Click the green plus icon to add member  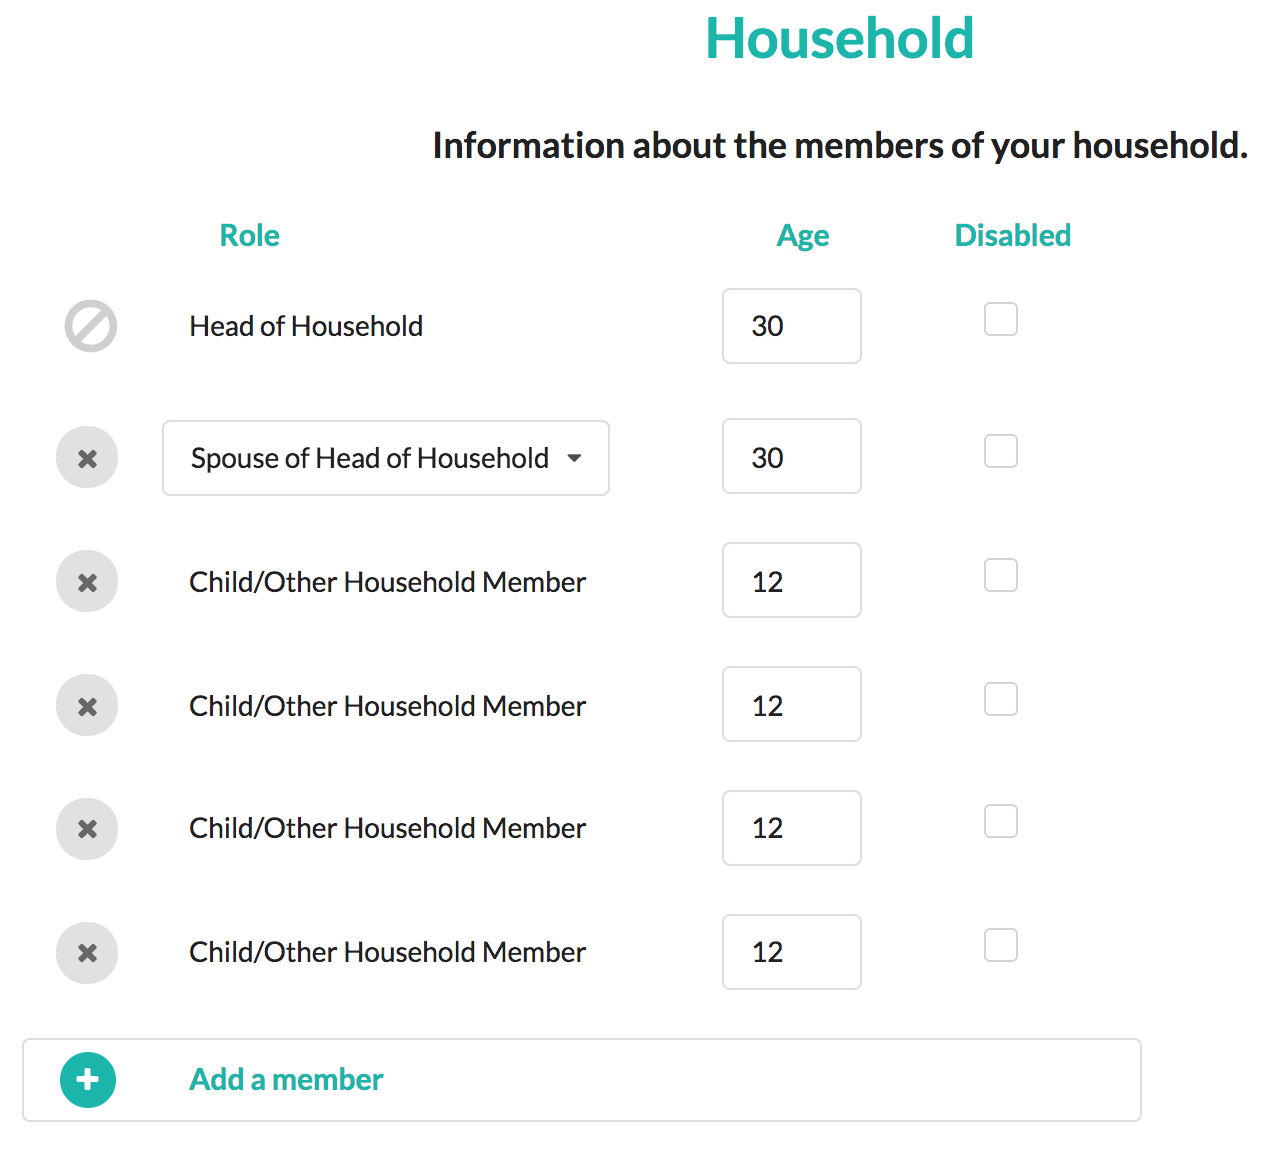pos(88,1080)
